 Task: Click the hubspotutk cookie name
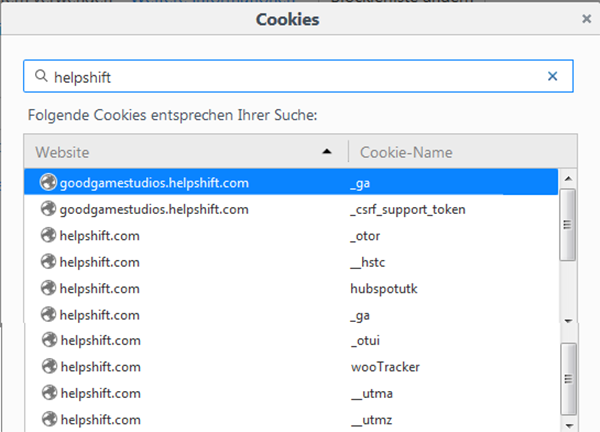click(384, 289)
